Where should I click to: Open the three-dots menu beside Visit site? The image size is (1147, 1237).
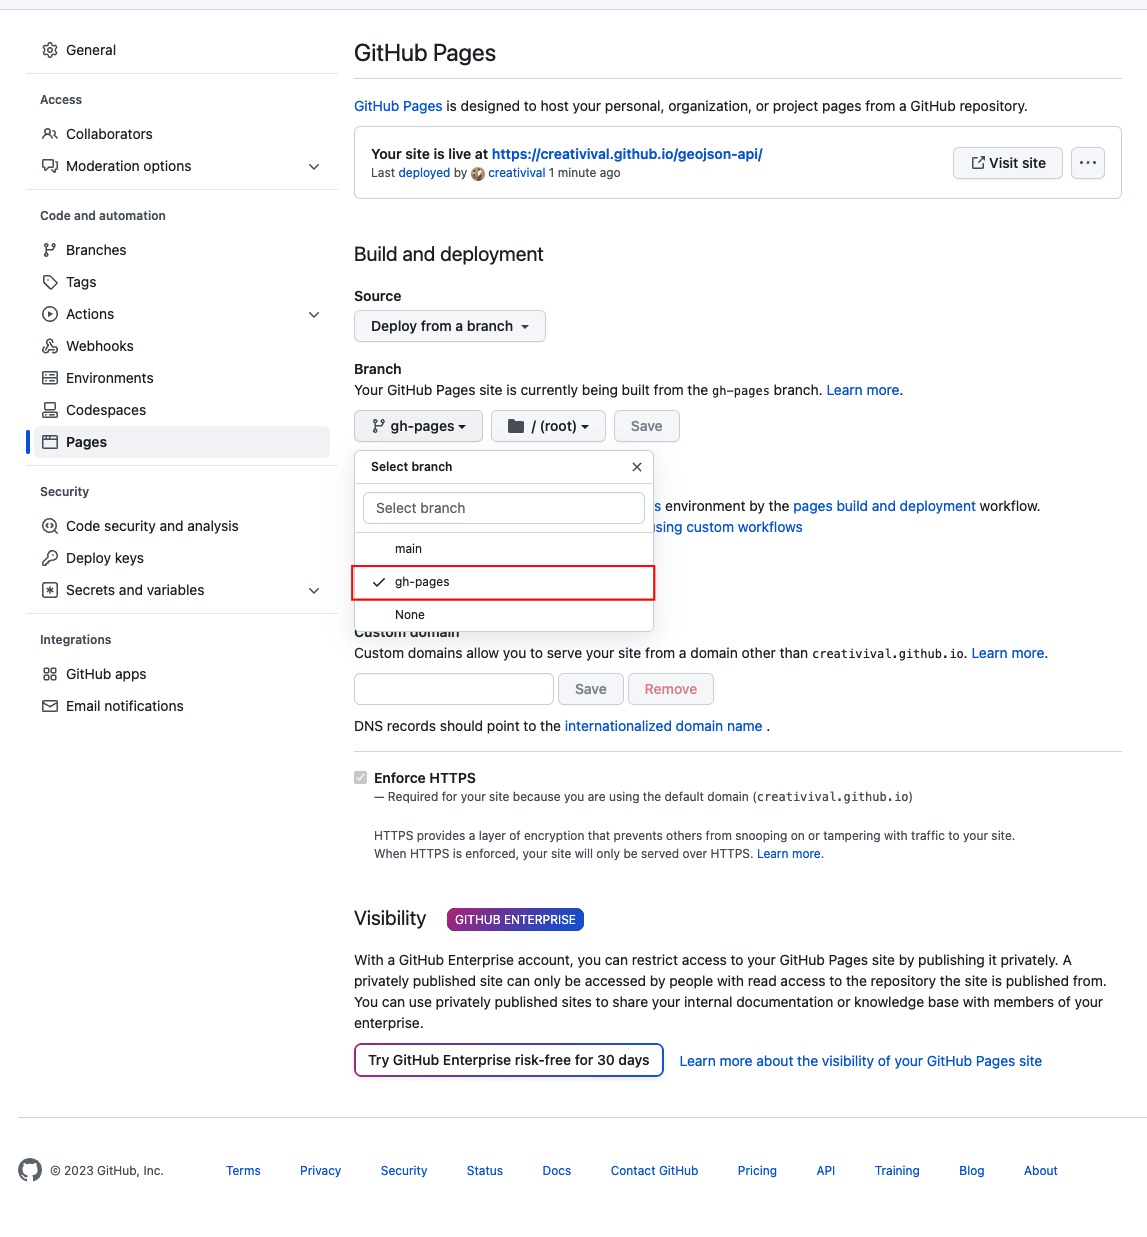click(x=1088, y=163)
